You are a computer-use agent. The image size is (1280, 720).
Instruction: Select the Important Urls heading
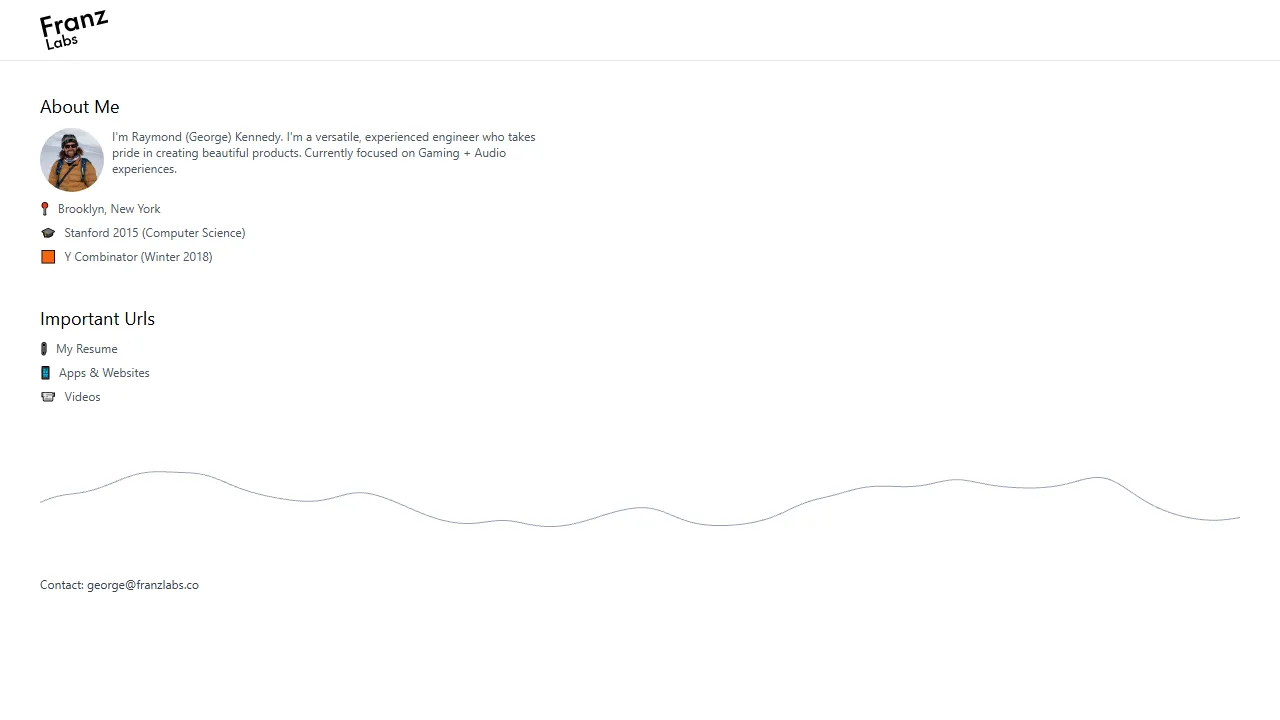pos(97,318)
